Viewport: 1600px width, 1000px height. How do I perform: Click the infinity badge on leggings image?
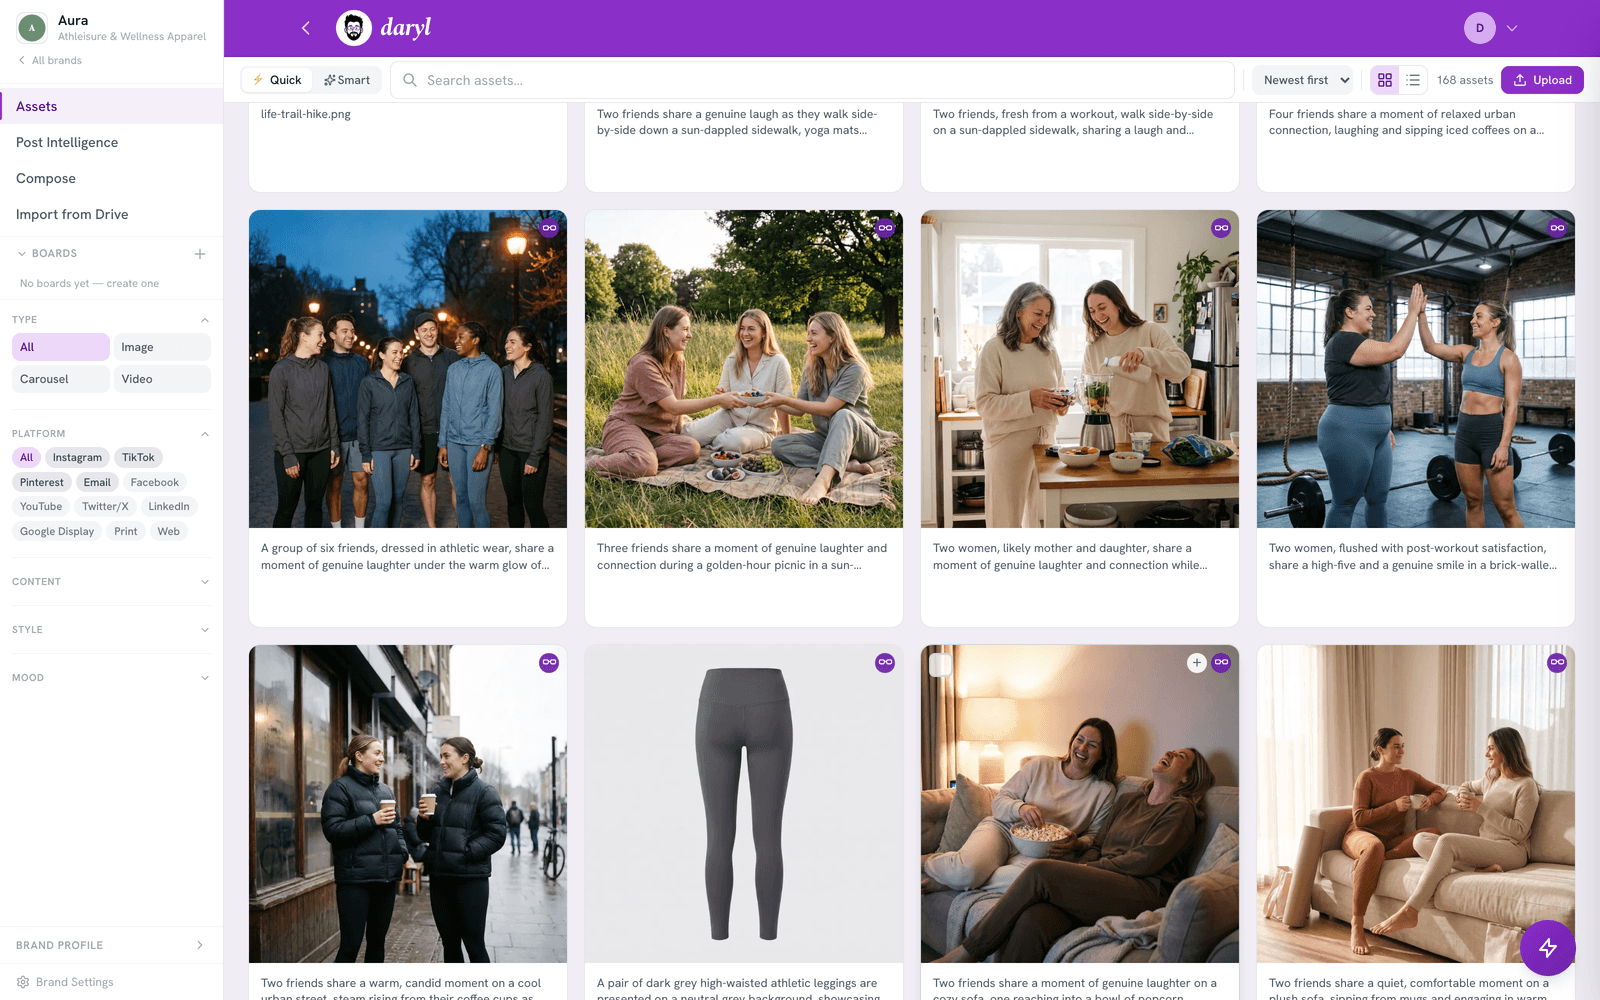point(885,662)
